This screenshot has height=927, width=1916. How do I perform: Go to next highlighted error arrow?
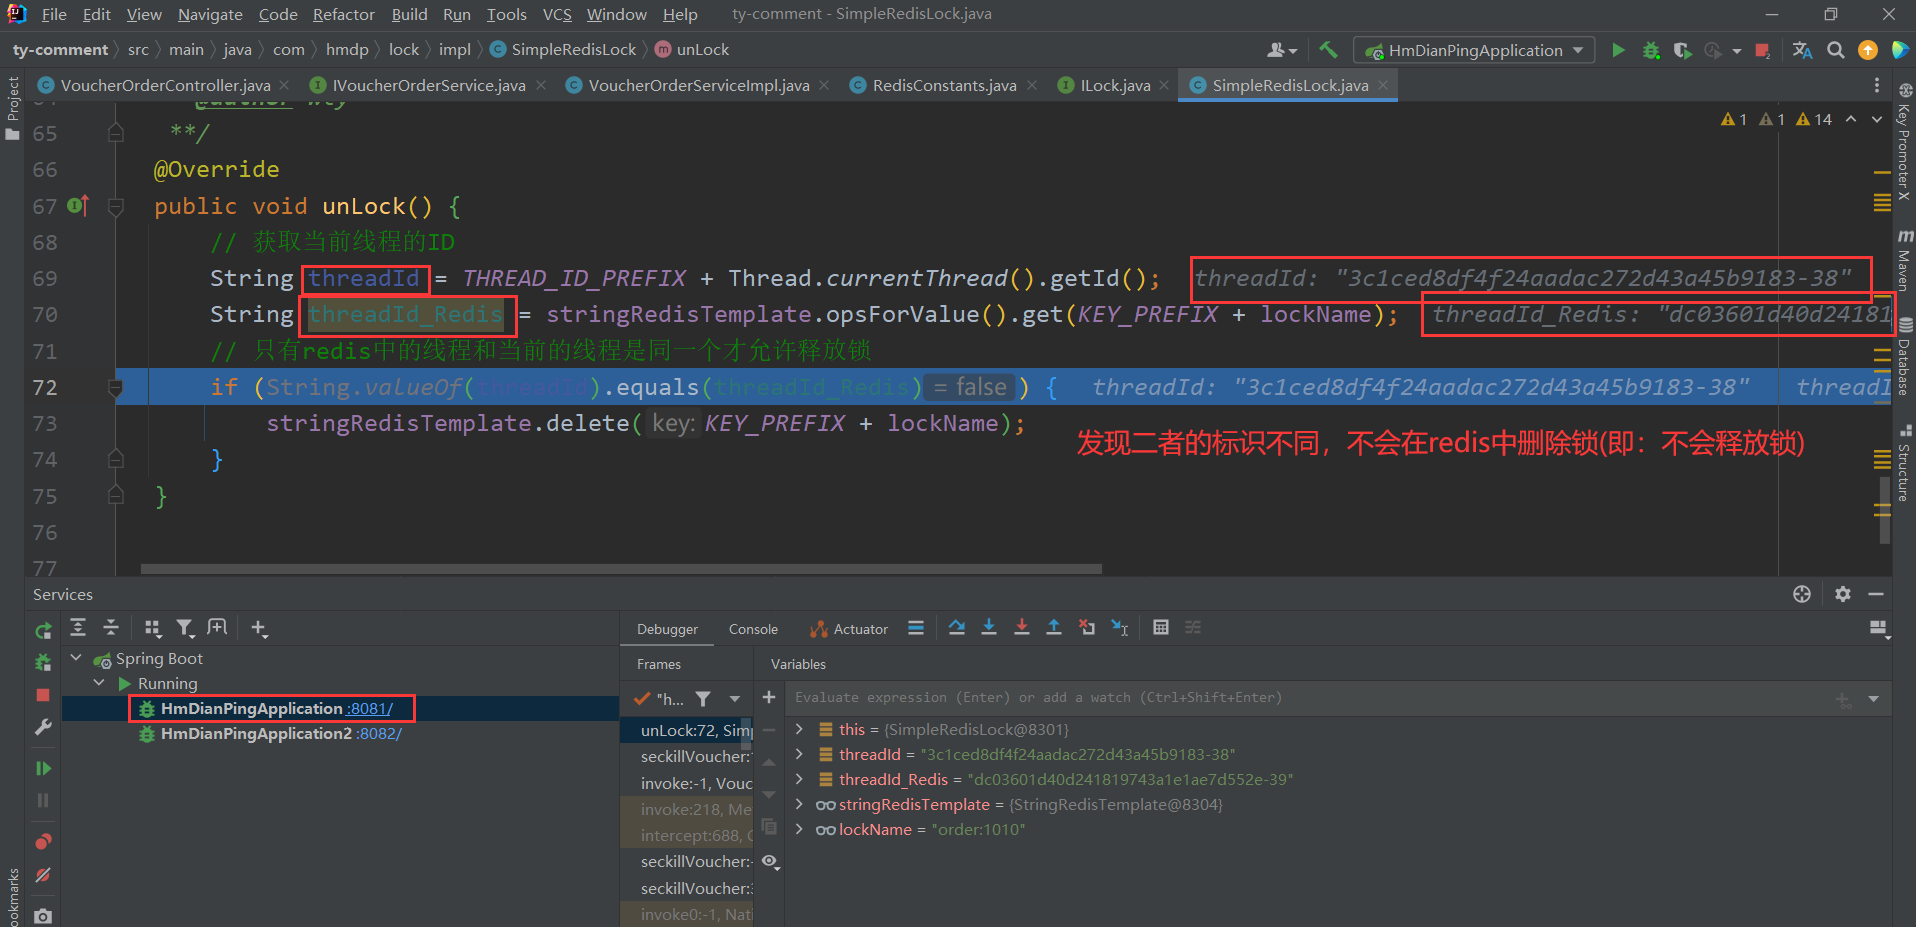point(1876,119)
